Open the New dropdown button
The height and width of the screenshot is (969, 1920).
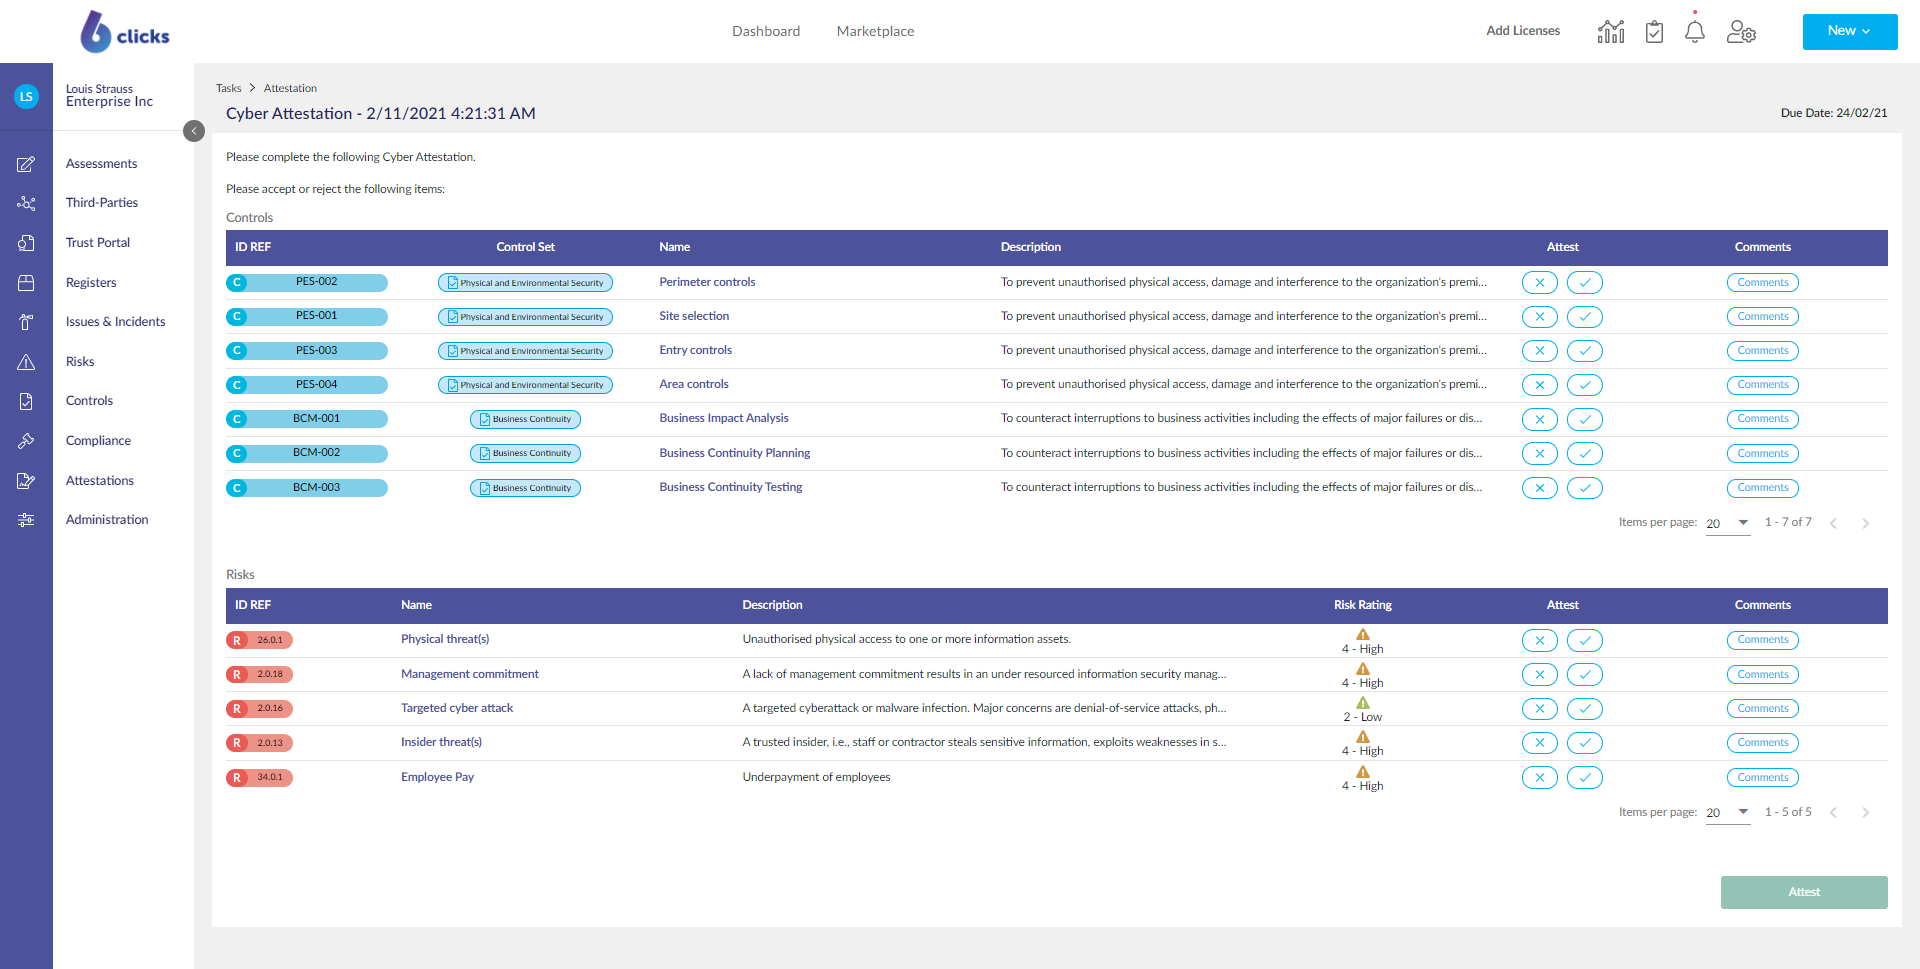point(1850,31)
